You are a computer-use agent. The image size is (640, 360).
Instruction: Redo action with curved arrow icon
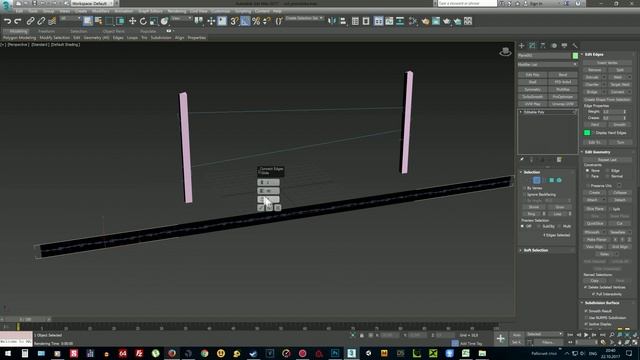coord(18,21)
